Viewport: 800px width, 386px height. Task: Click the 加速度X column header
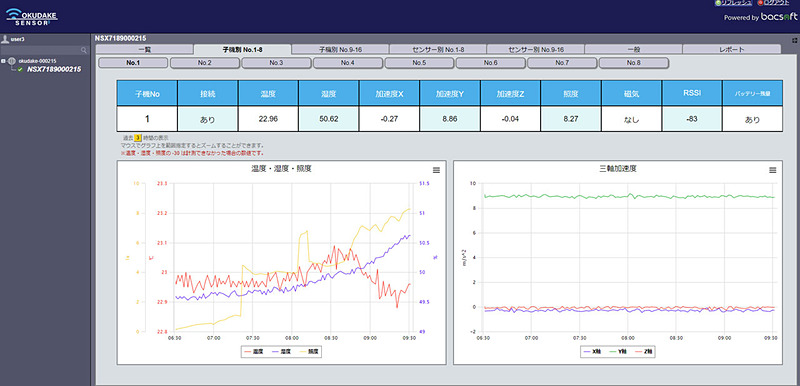(x=389, y=93)
